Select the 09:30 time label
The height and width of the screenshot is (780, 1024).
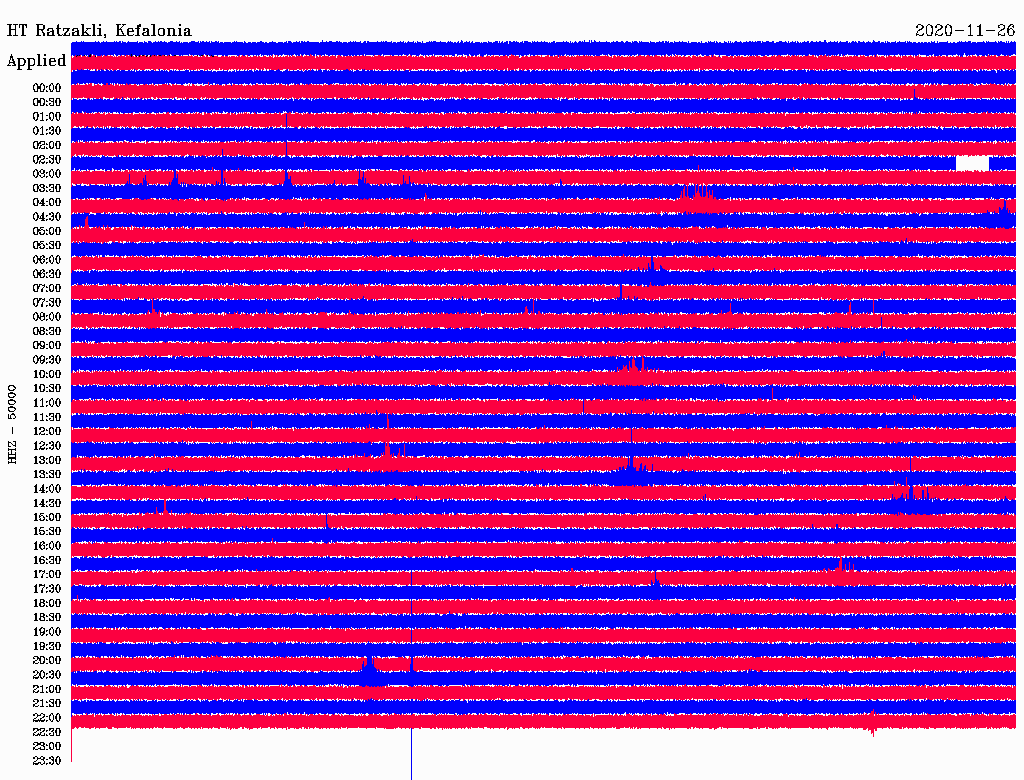47,360
